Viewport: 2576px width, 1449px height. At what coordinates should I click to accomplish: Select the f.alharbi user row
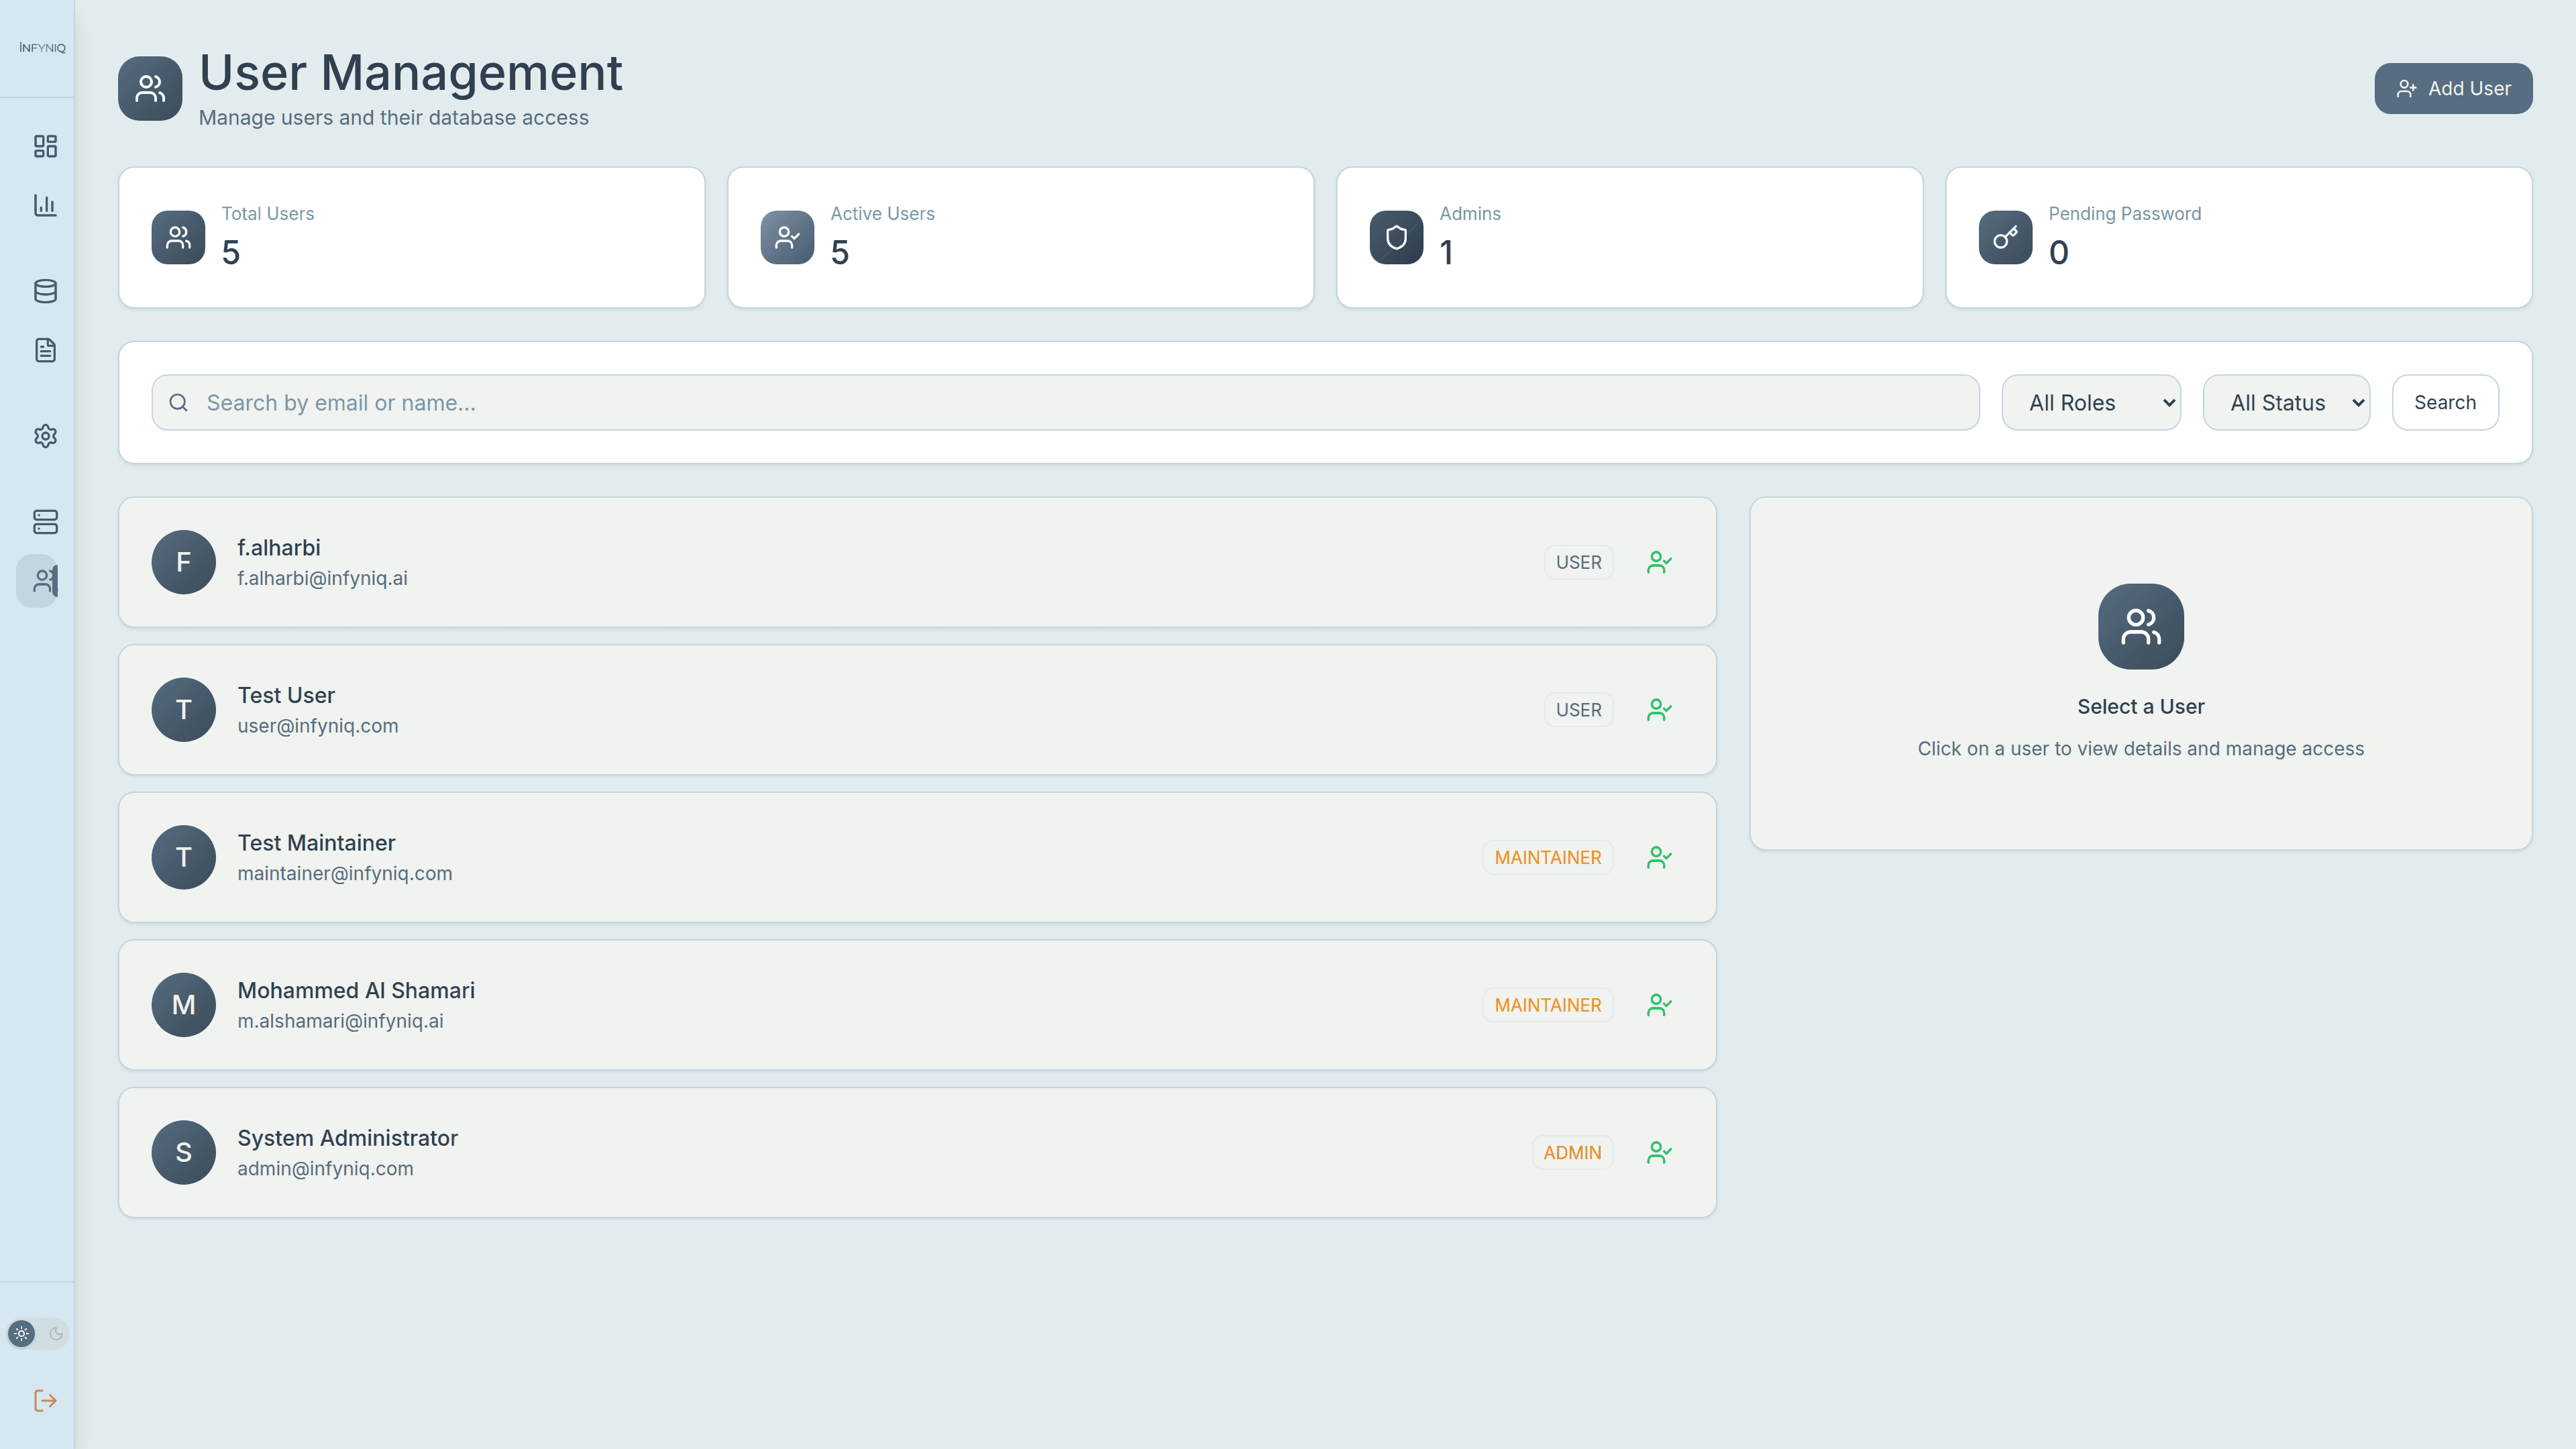click(800, 562)
